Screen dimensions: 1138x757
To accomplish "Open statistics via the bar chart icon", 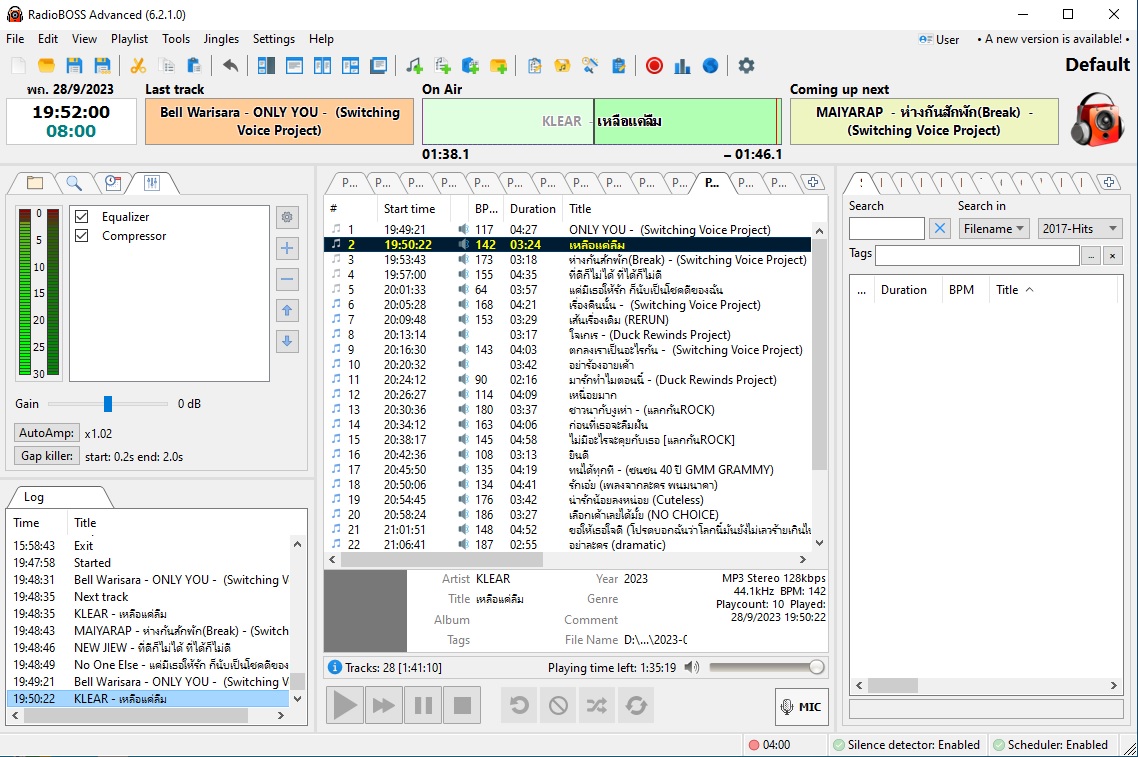I will [682, 66].
